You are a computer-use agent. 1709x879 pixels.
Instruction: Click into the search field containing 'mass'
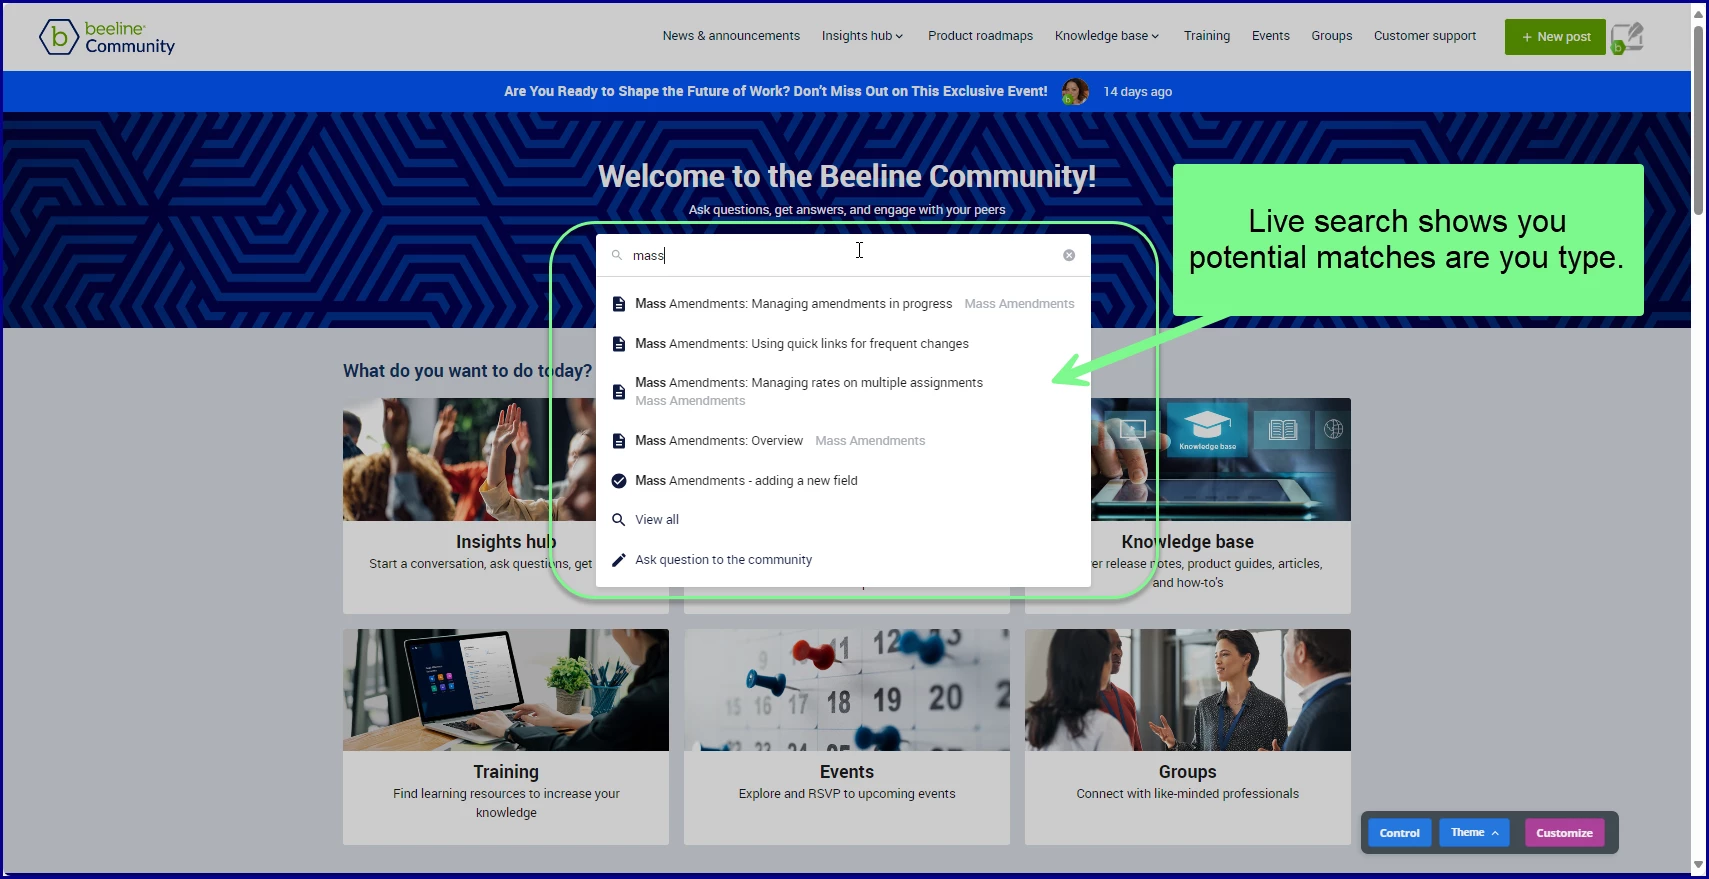(x=843, y=255)
